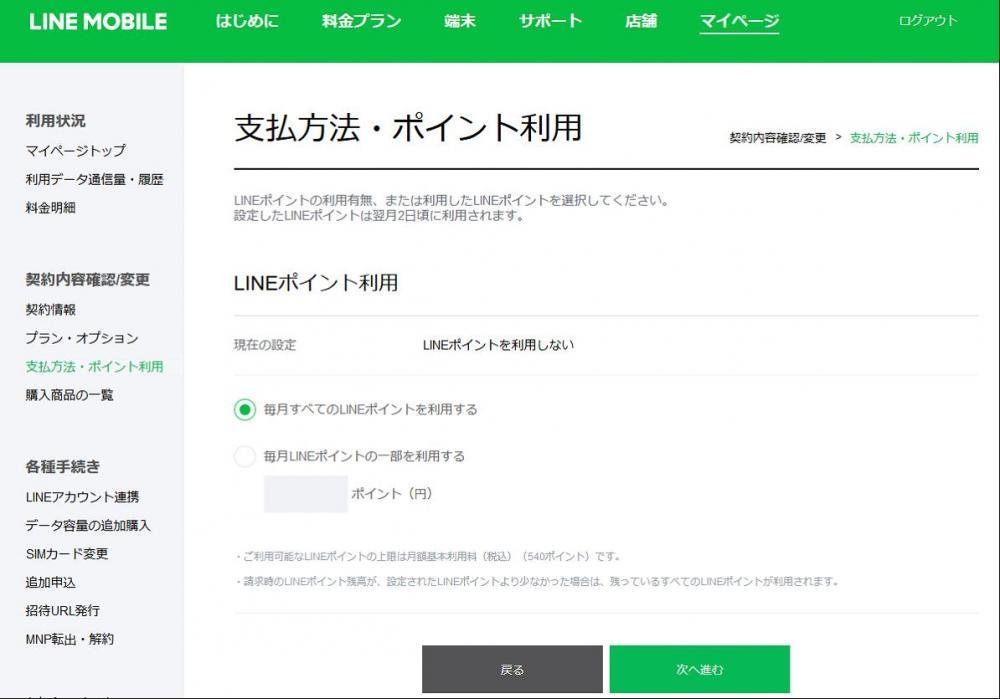Select 支払方法・ポイント利用 in the sidebar

(x=94, y=367)
